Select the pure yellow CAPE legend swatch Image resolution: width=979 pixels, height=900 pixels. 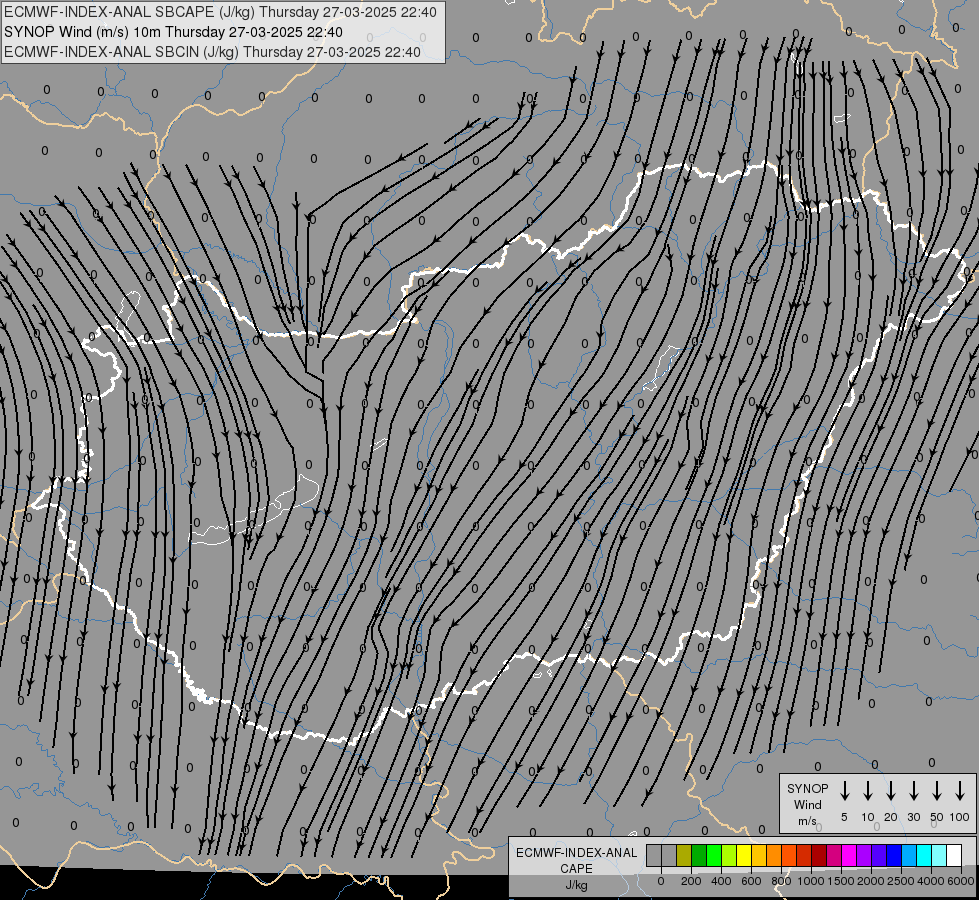(744, 855)
